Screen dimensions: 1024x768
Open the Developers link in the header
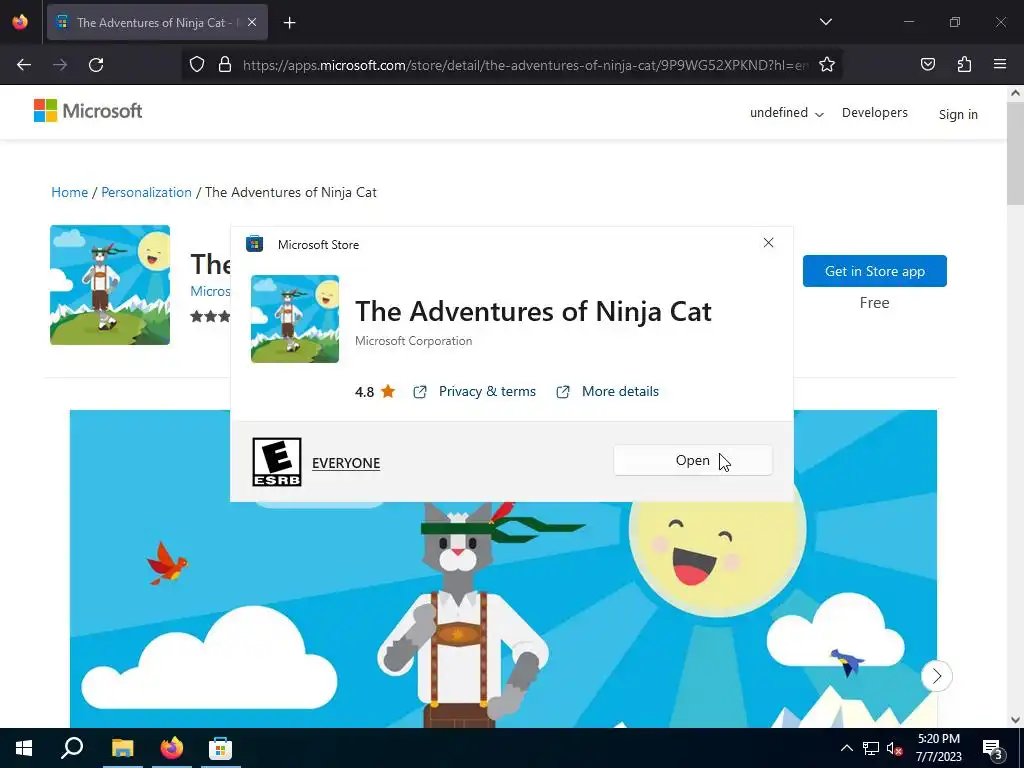pyautogui.click(x=874, y=113)
